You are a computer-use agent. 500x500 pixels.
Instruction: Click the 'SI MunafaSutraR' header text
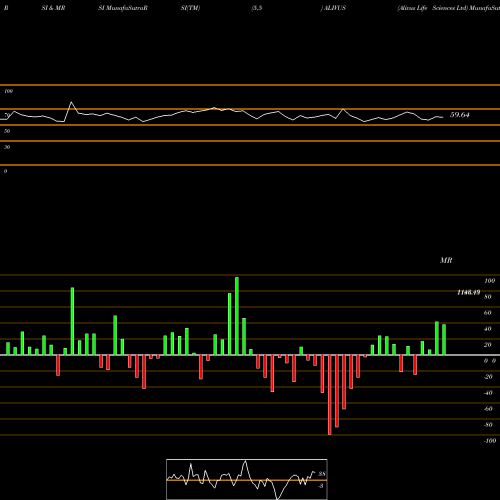123,8
